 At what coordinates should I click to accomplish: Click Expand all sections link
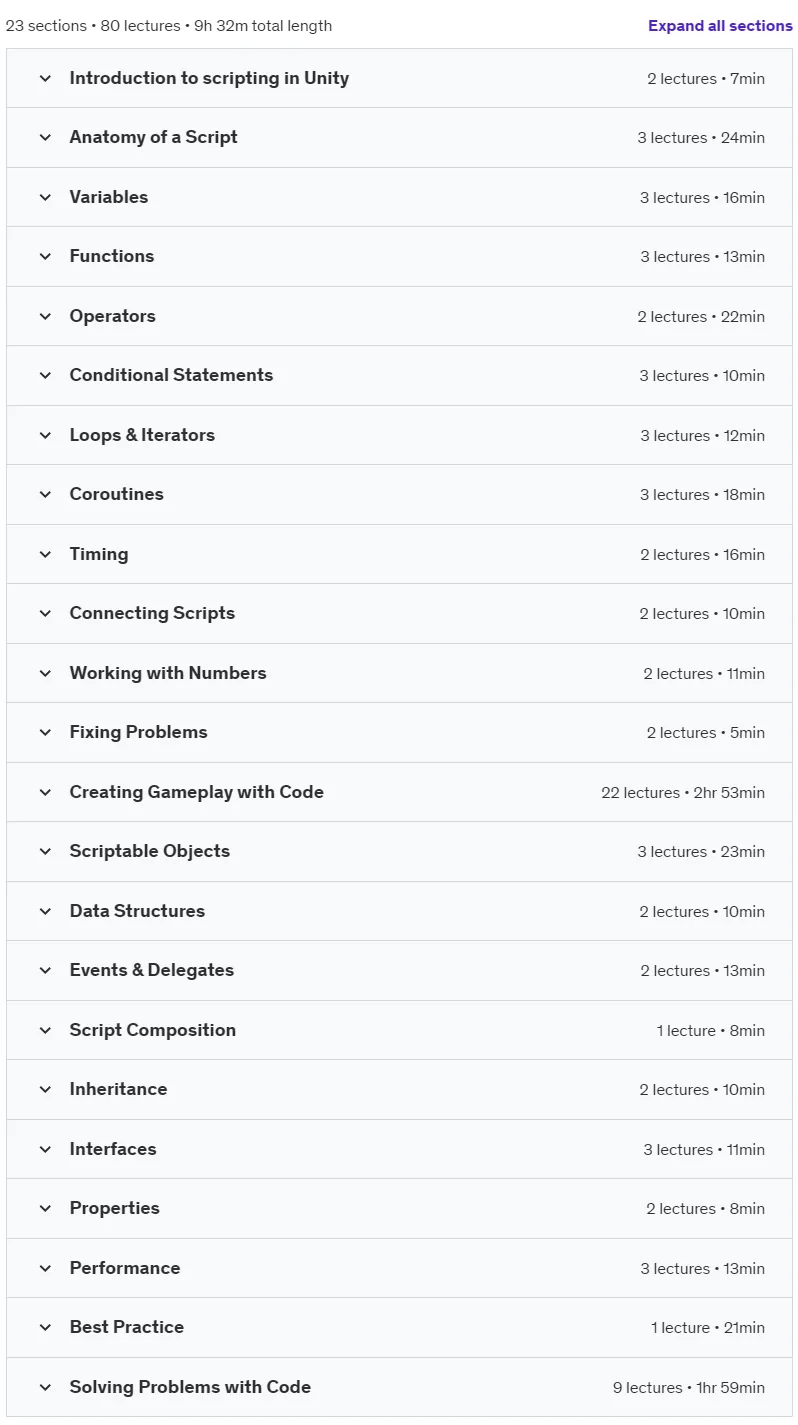click(x=720, y=26)
